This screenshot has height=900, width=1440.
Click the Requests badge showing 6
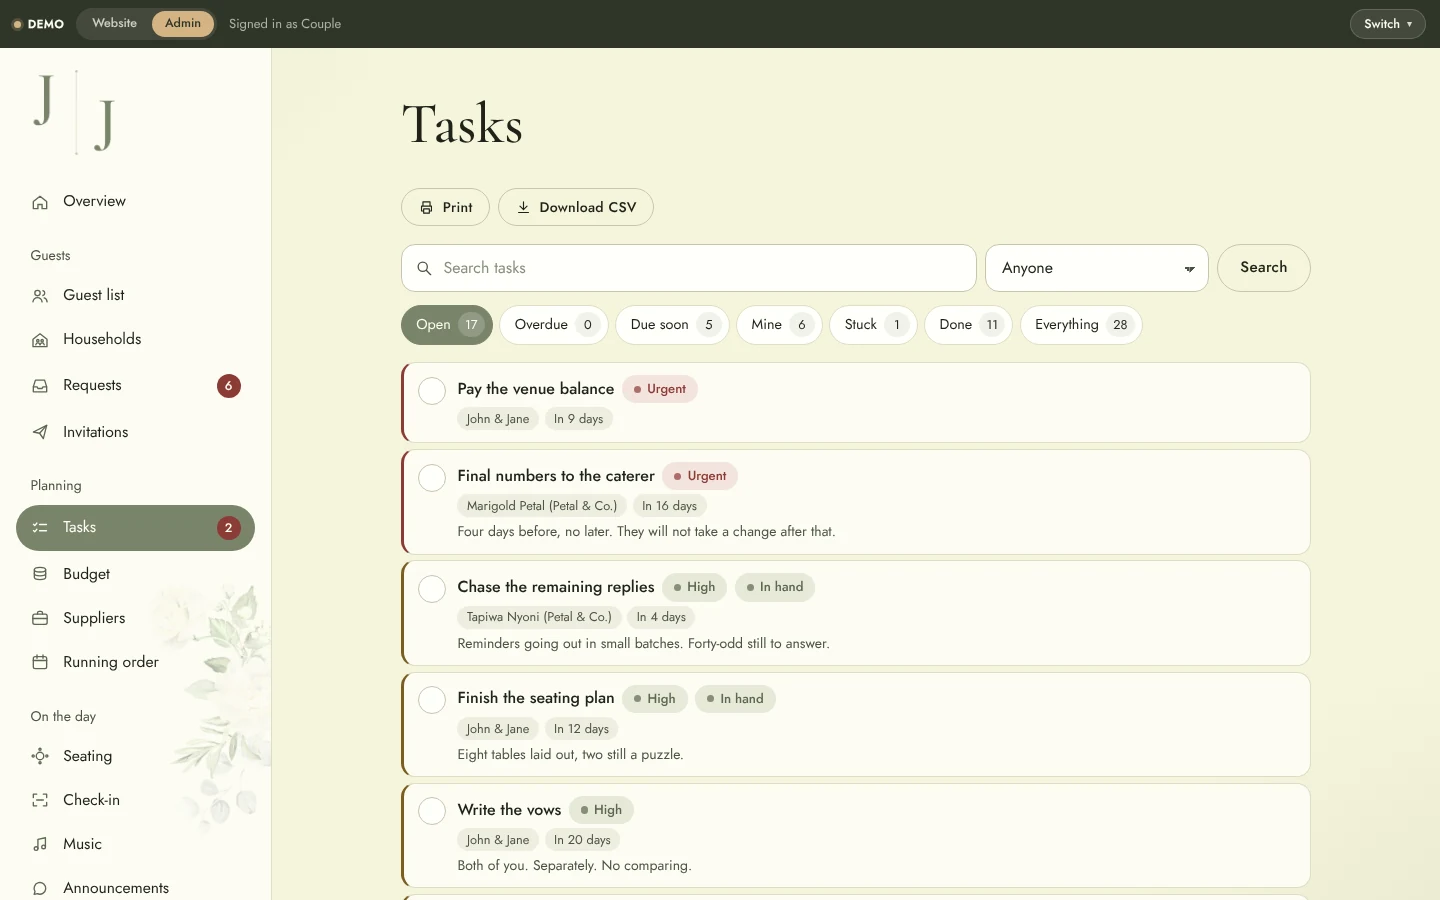point(229,386)
